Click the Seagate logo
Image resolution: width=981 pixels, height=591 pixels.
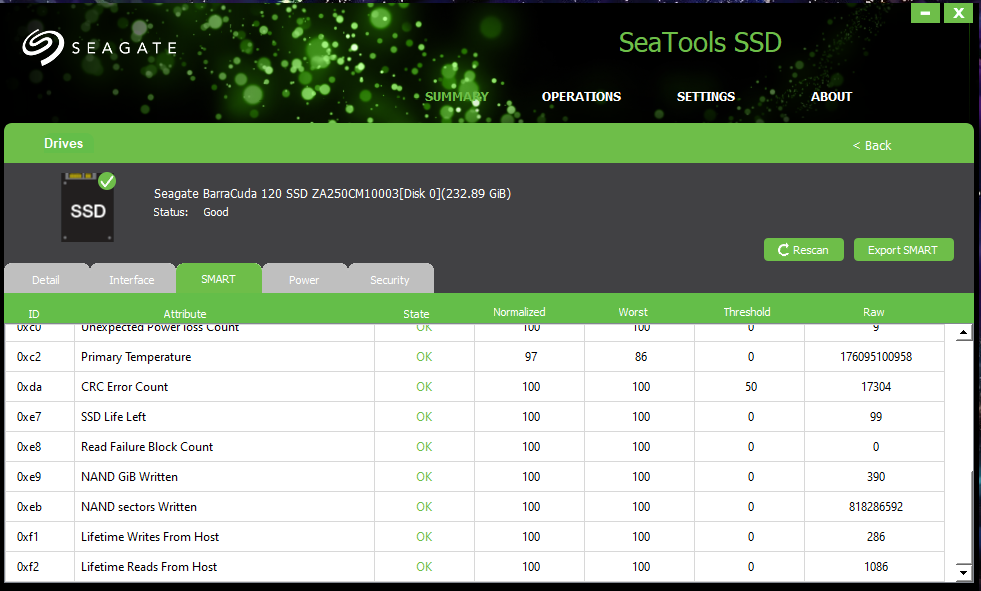pyautogui.click(x=99, y=48)
